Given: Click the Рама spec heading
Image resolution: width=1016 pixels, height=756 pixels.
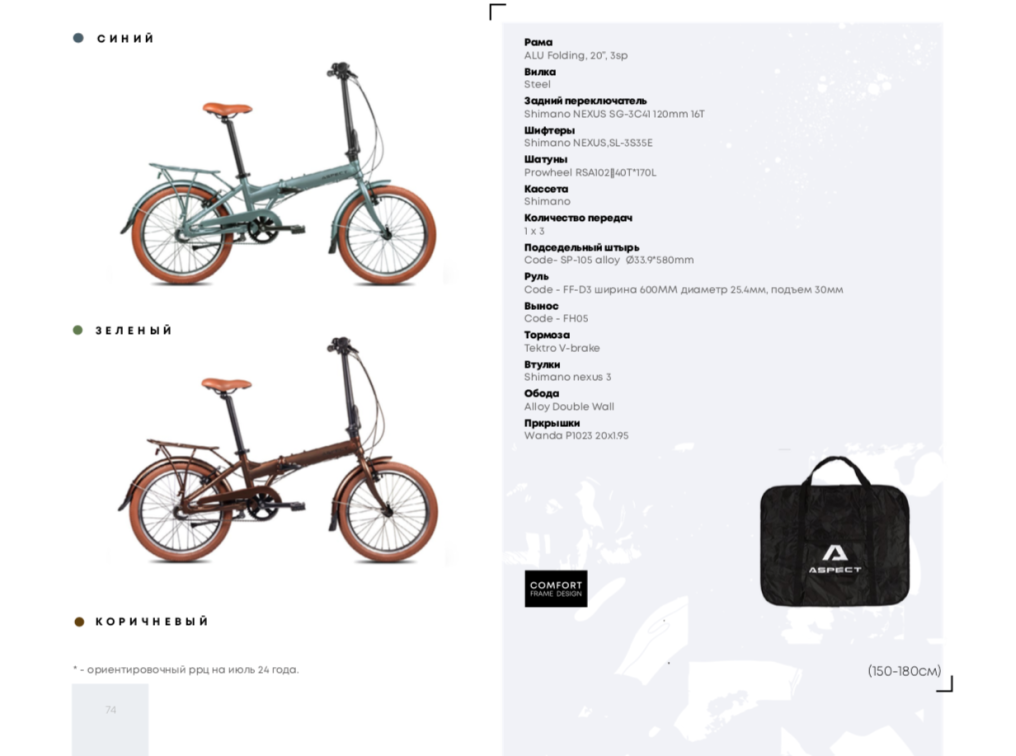Looking at the screenshot, I should [x=538, y=42].
